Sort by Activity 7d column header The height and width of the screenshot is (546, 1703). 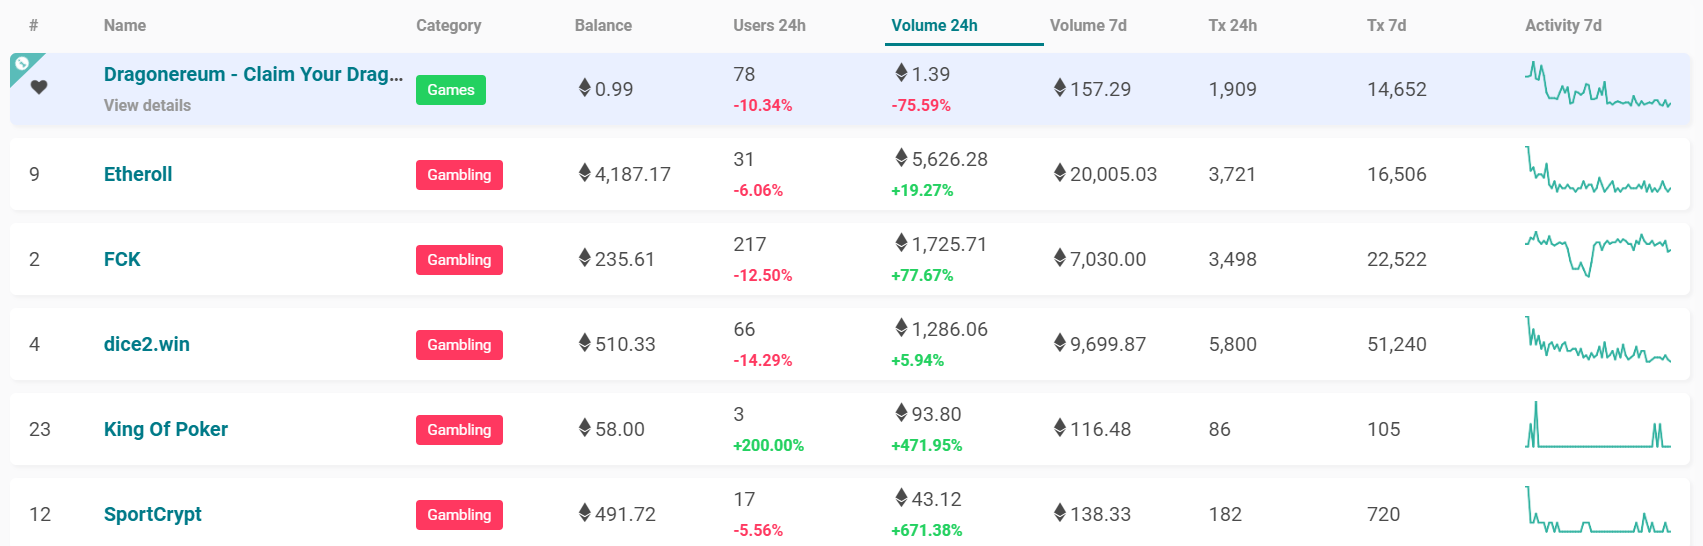1563,25
